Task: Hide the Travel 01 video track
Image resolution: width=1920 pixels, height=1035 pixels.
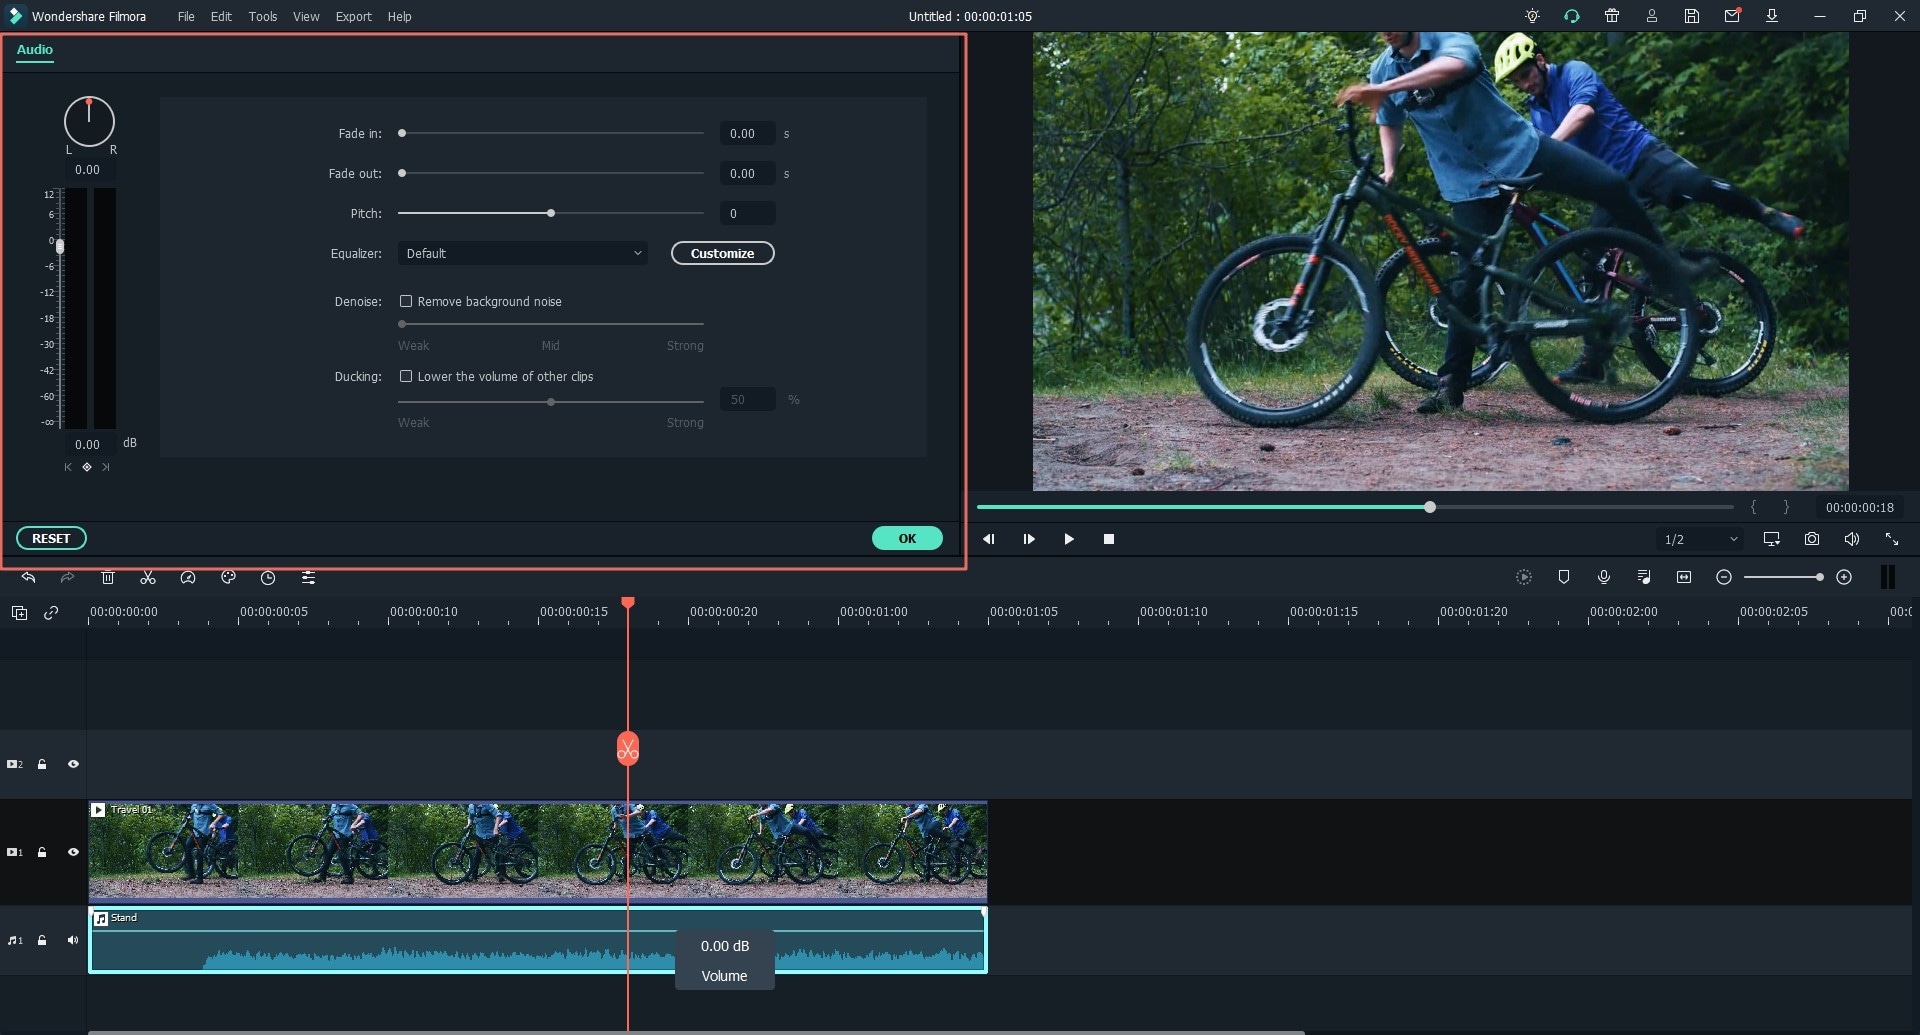Action: 73,852
